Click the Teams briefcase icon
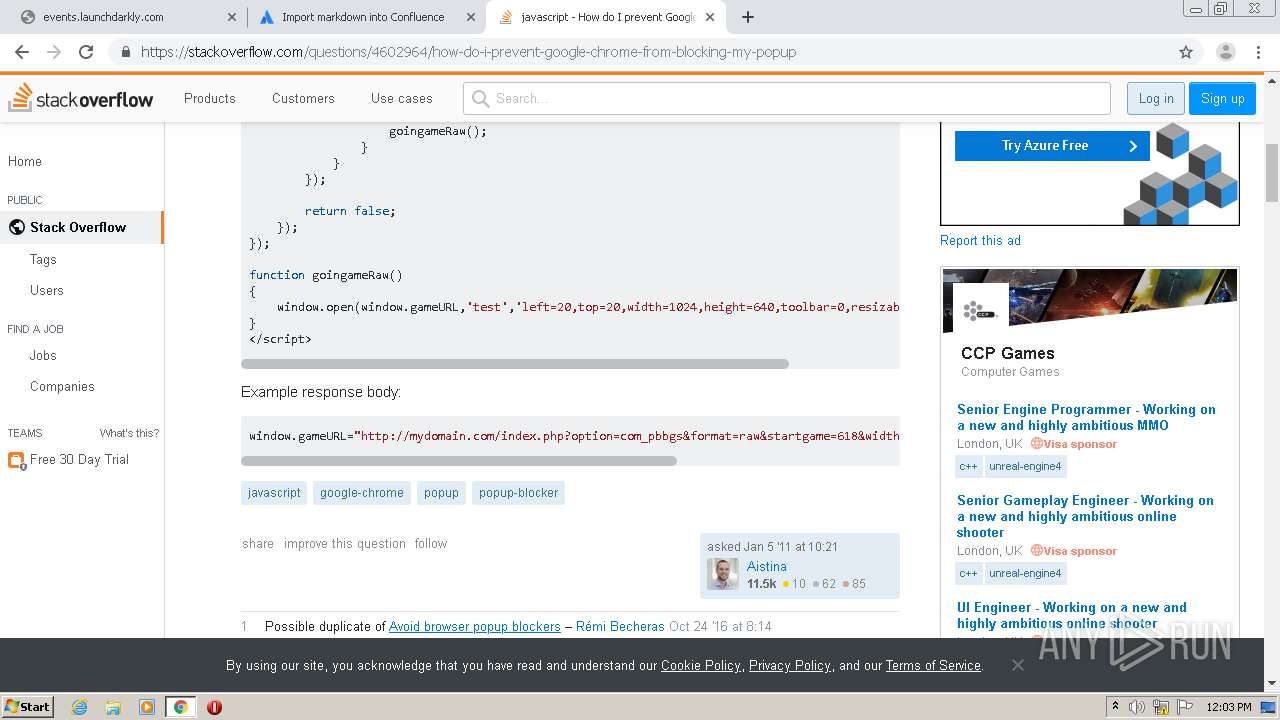The width and height of the screenshot is (1280, 720). click(x=16, y=460)
